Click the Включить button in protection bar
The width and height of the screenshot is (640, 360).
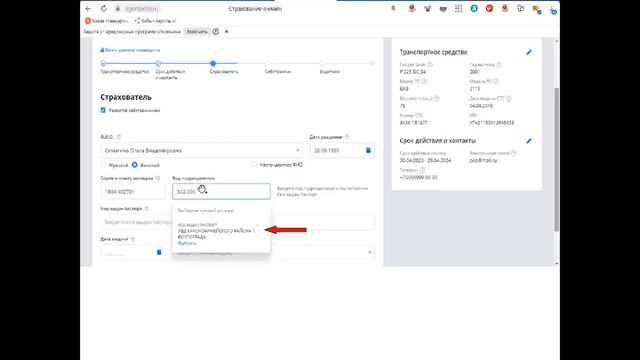click(x=197, y=31)
